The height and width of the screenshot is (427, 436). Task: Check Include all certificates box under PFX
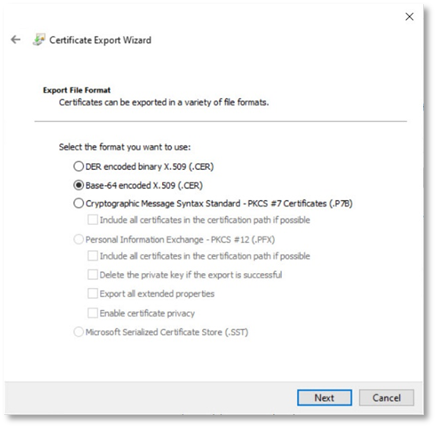pyautogui.click(x=92, y=256)
